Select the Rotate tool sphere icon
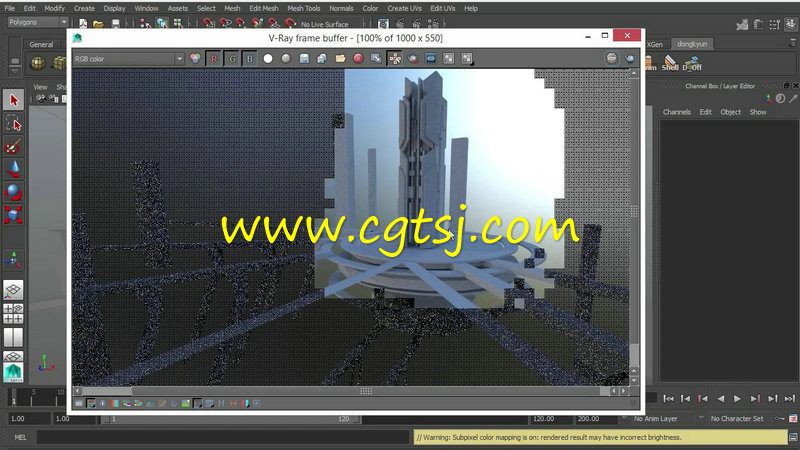The image size is (800, 450). click(x=13, y=192)
